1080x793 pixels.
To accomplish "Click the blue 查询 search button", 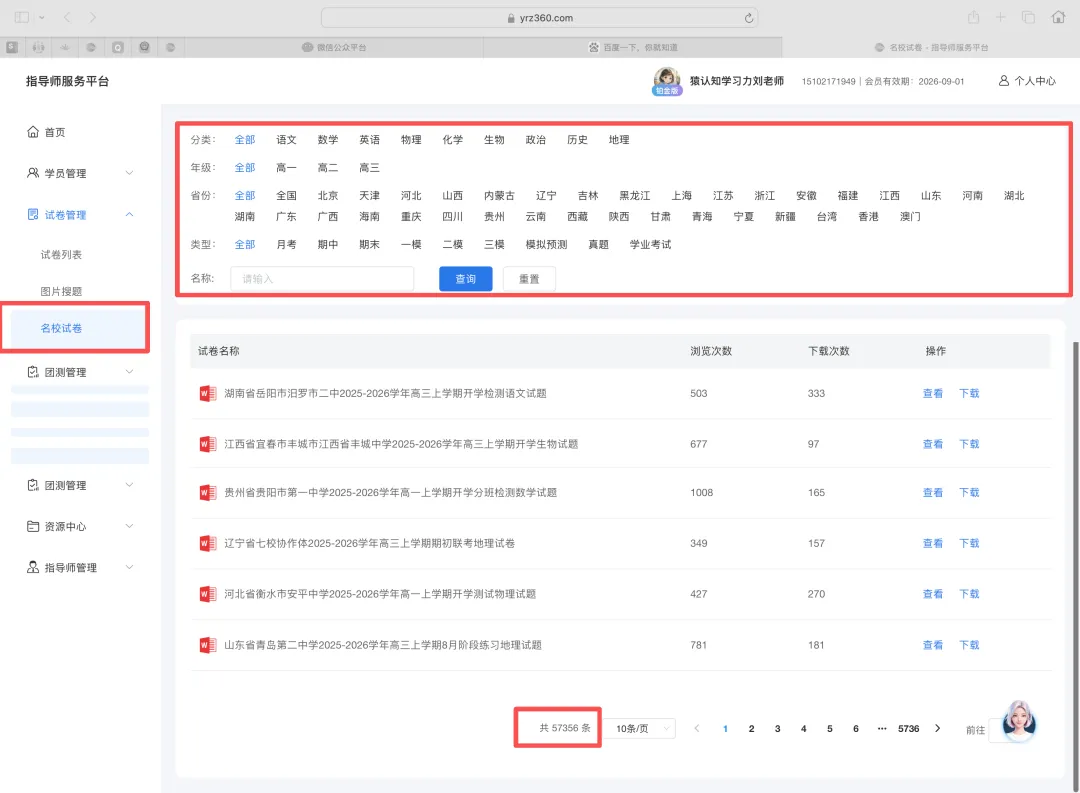I will [x=465, y=279].
